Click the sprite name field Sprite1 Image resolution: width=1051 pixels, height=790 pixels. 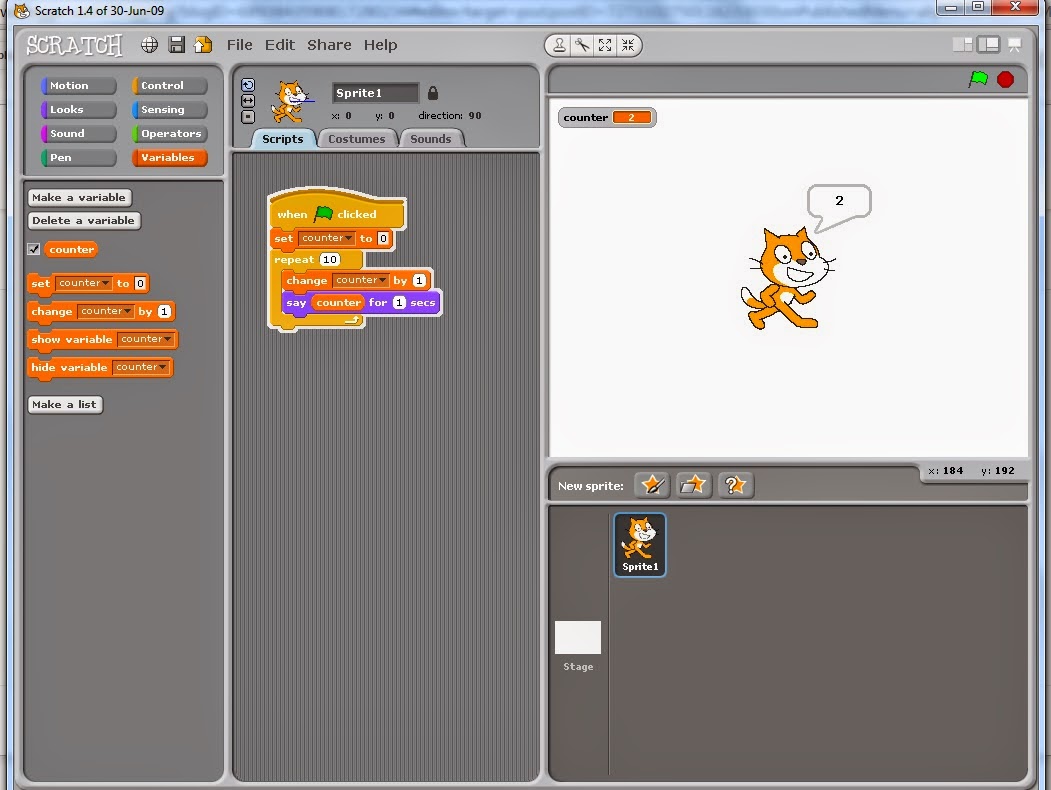[x=375, y=93]
